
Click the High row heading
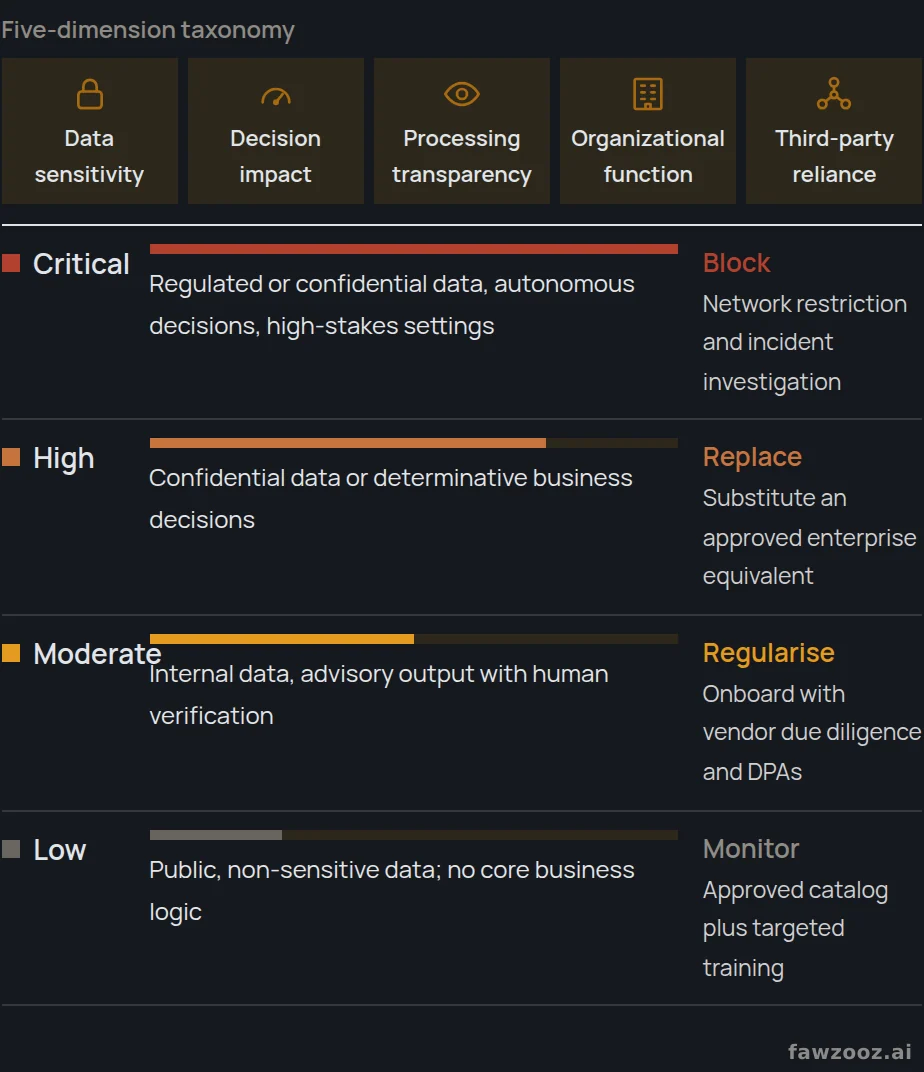(x=64, y=458)
